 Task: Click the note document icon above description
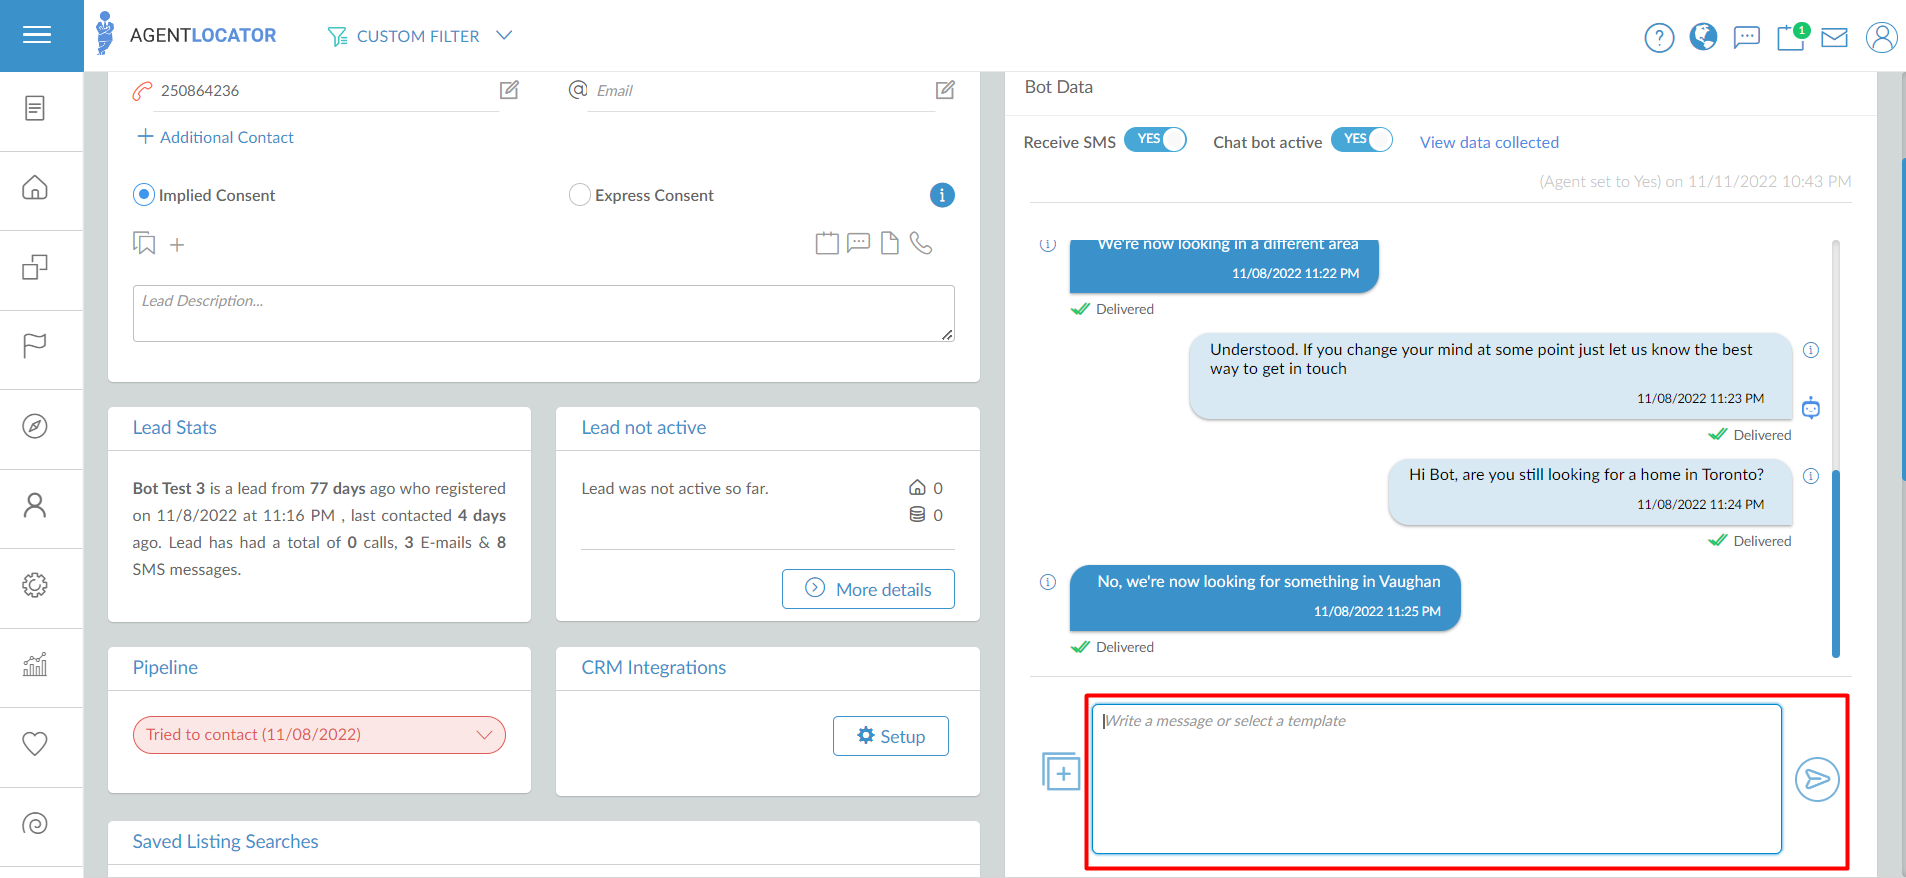(x=890, y=243)
